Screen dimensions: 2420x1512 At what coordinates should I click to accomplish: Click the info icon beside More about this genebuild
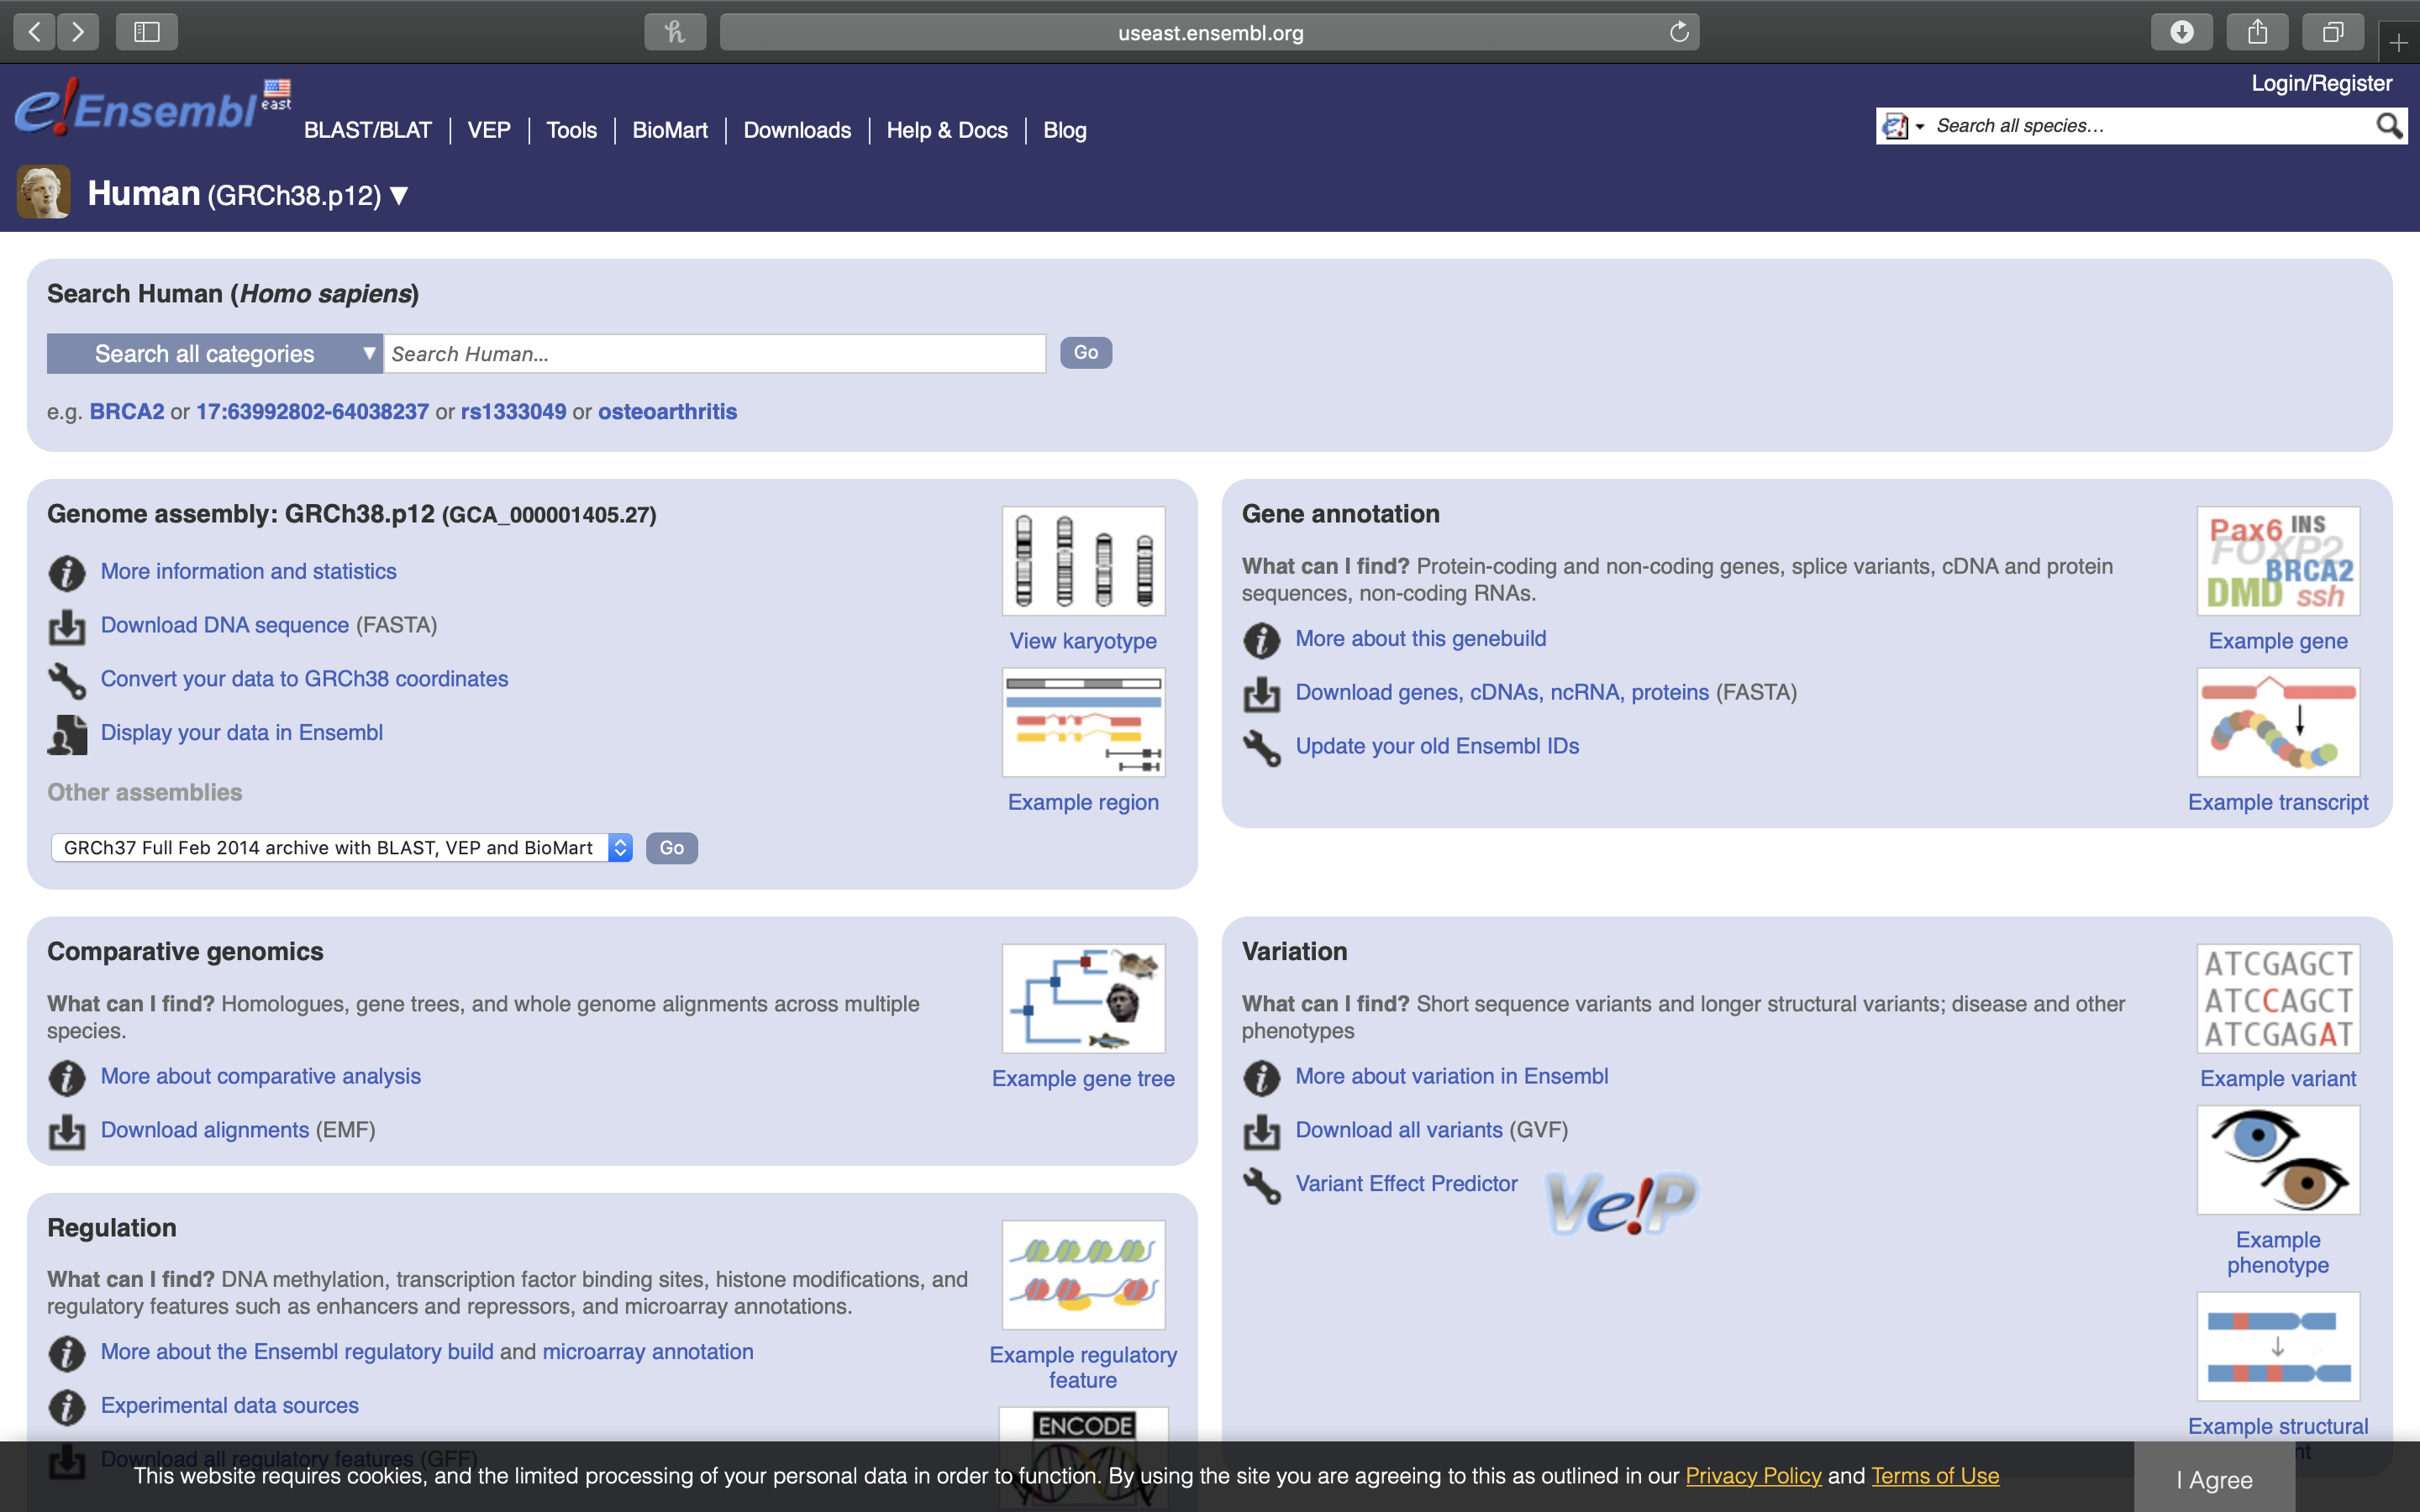[x=1262, y=640]
